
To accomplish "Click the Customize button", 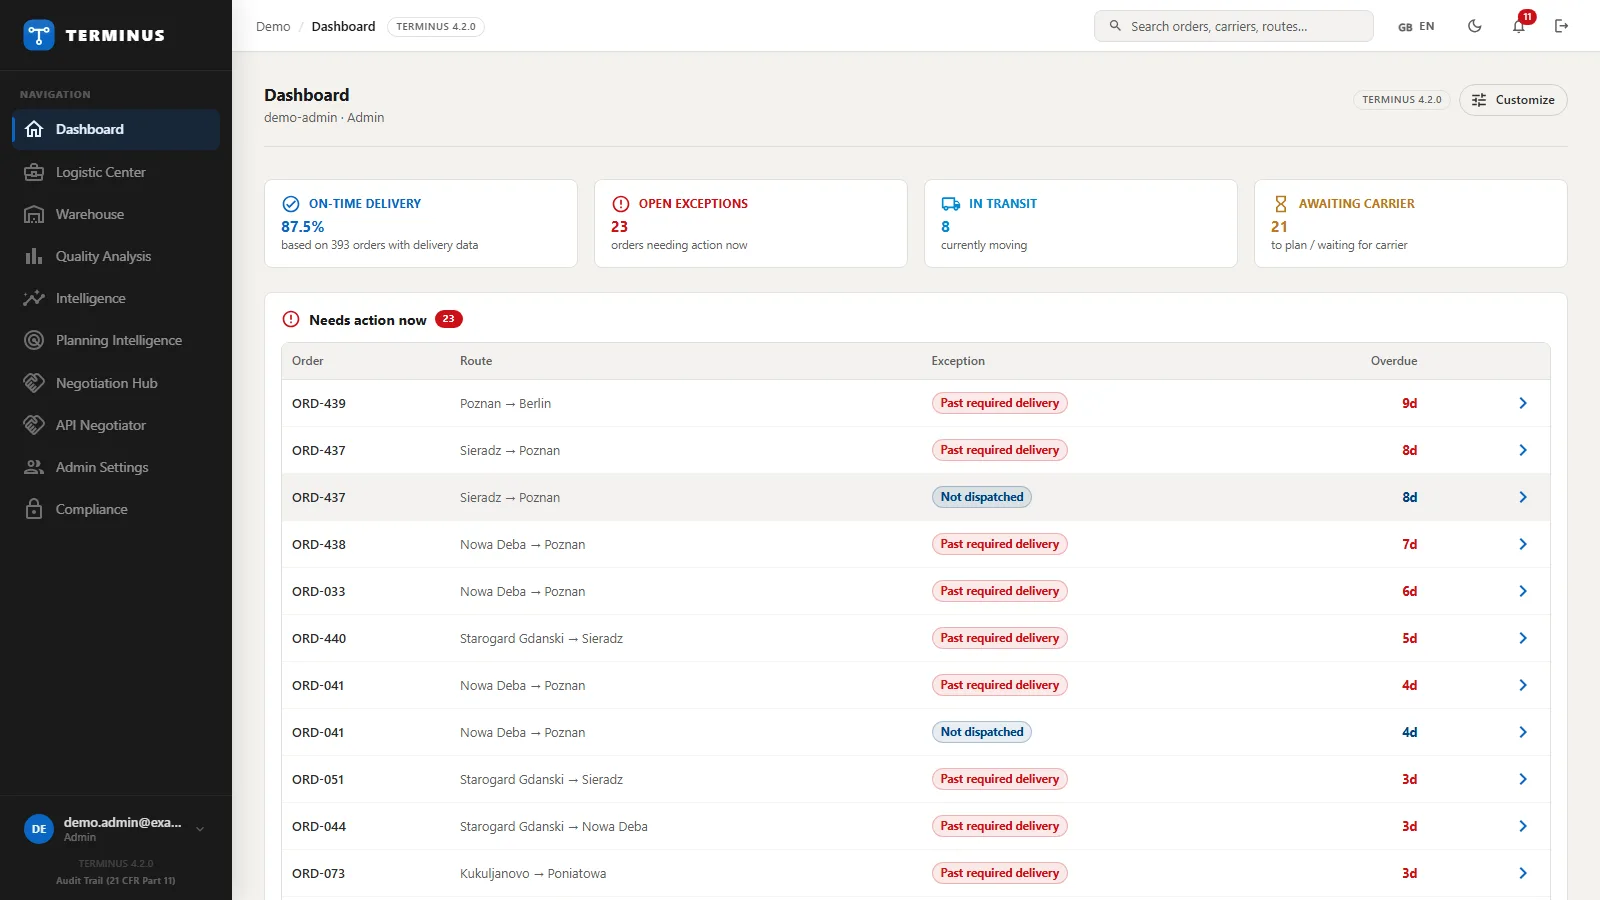I will [1513, 100].
